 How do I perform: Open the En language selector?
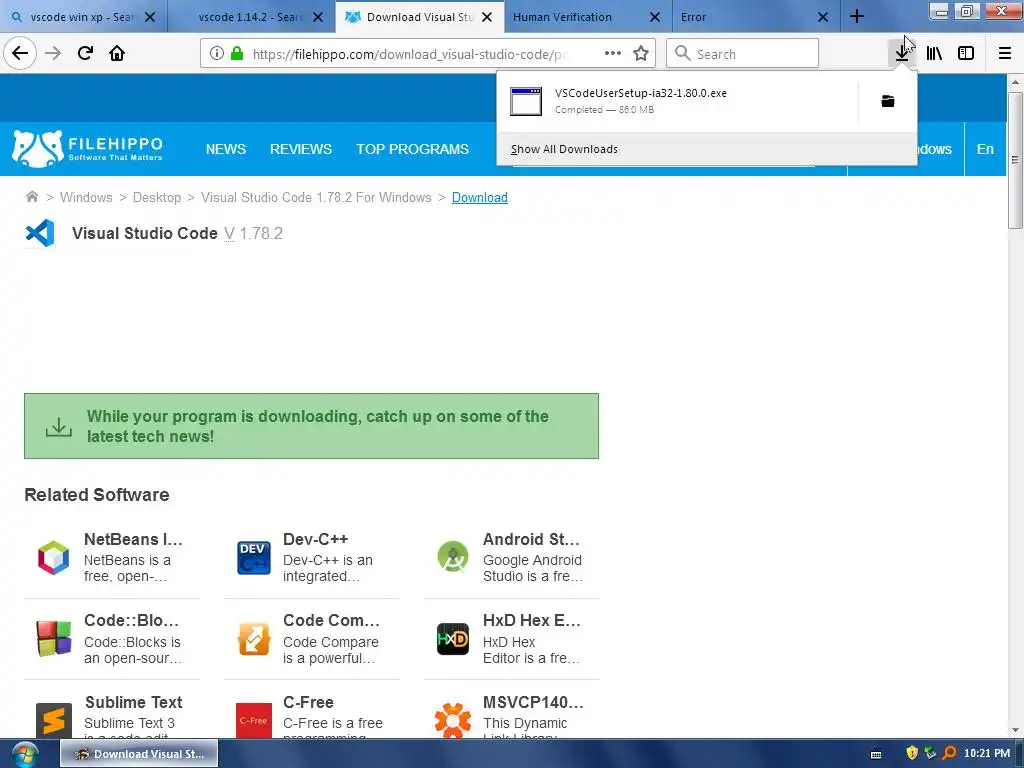coord(985,149)
